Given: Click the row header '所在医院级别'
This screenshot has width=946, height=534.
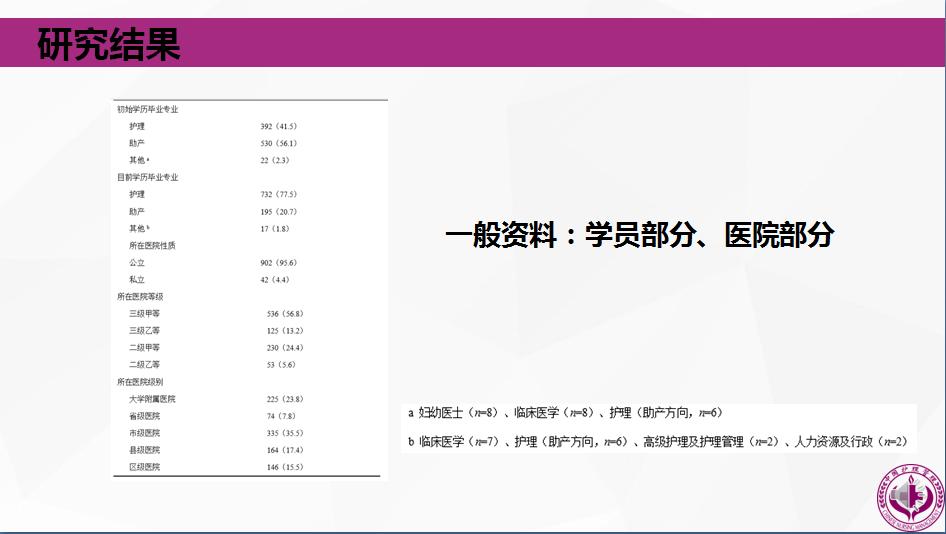Looking at the screenshot, I should tap(140, 382).
